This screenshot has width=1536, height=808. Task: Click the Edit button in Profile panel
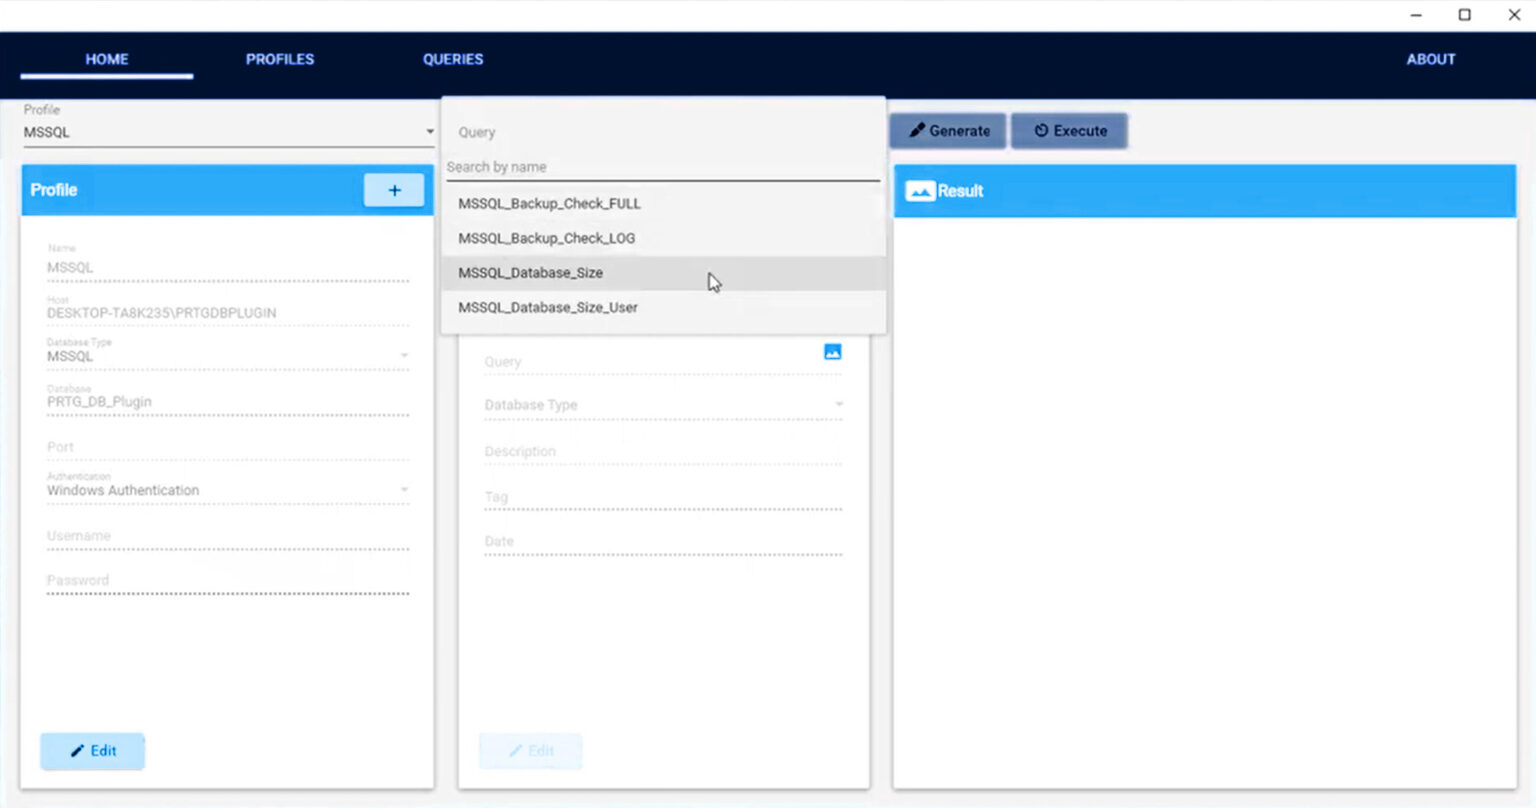click(x=93, y=751)
